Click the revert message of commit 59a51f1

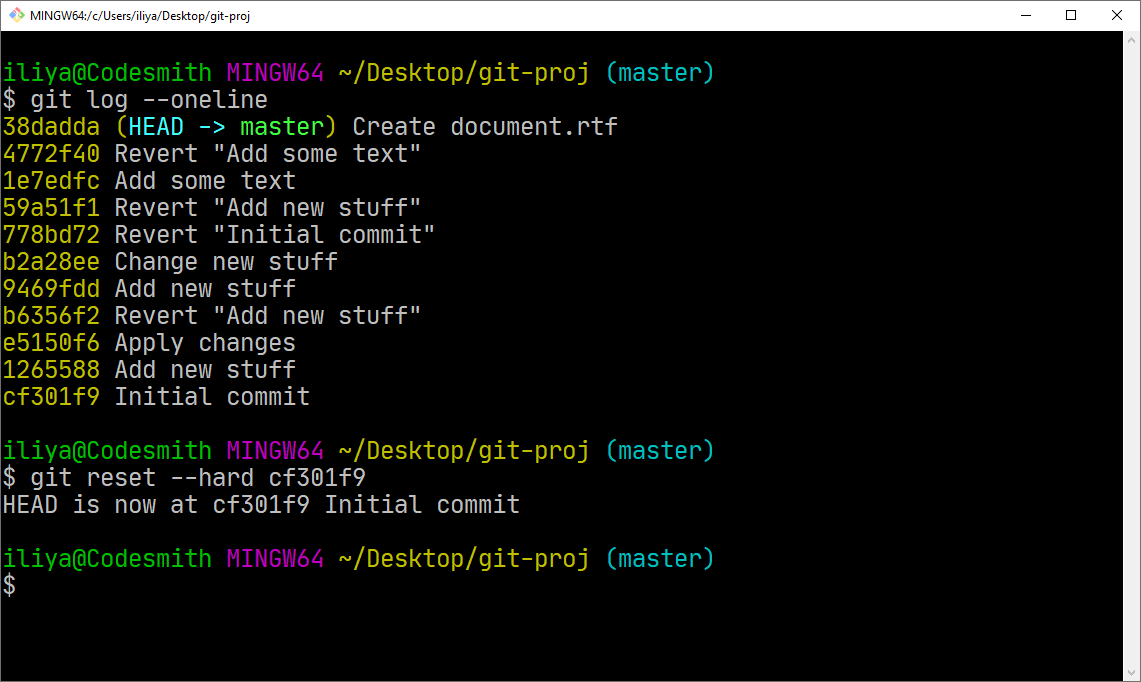coord(268,207)
